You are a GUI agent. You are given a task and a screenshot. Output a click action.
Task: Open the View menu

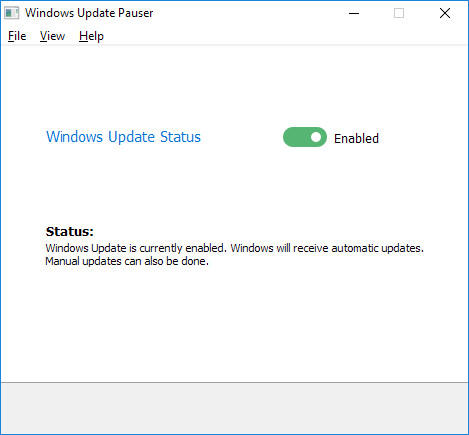click(52, 36)
